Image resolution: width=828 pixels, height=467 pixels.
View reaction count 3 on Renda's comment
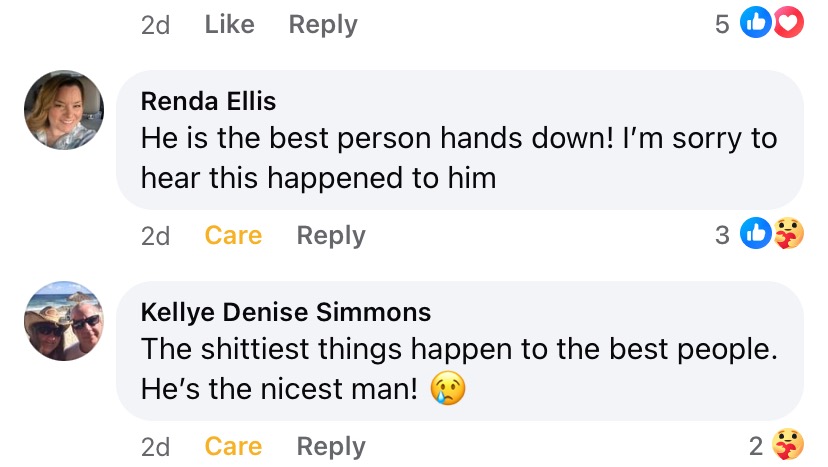(x=722, y=235)
